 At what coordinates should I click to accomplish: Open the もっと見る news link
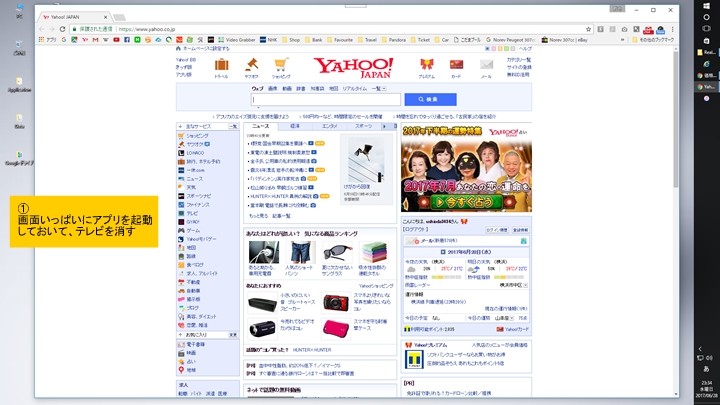pyautogui.click(x=258, y=216)
